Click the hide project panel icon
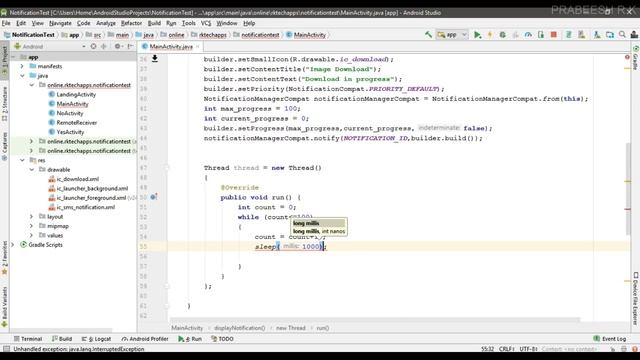The height and width of the screenshot is (360, 640). pyautogui.click(x=130, y=47)
